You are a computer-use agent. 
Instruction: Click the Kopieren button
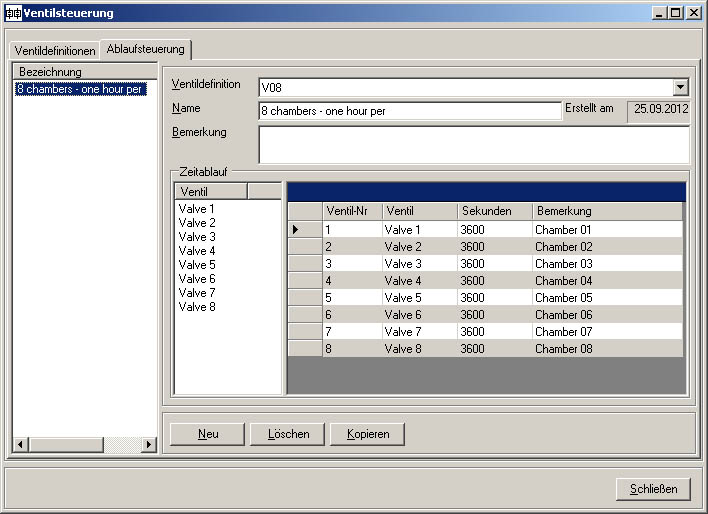(x=367, y=434)
